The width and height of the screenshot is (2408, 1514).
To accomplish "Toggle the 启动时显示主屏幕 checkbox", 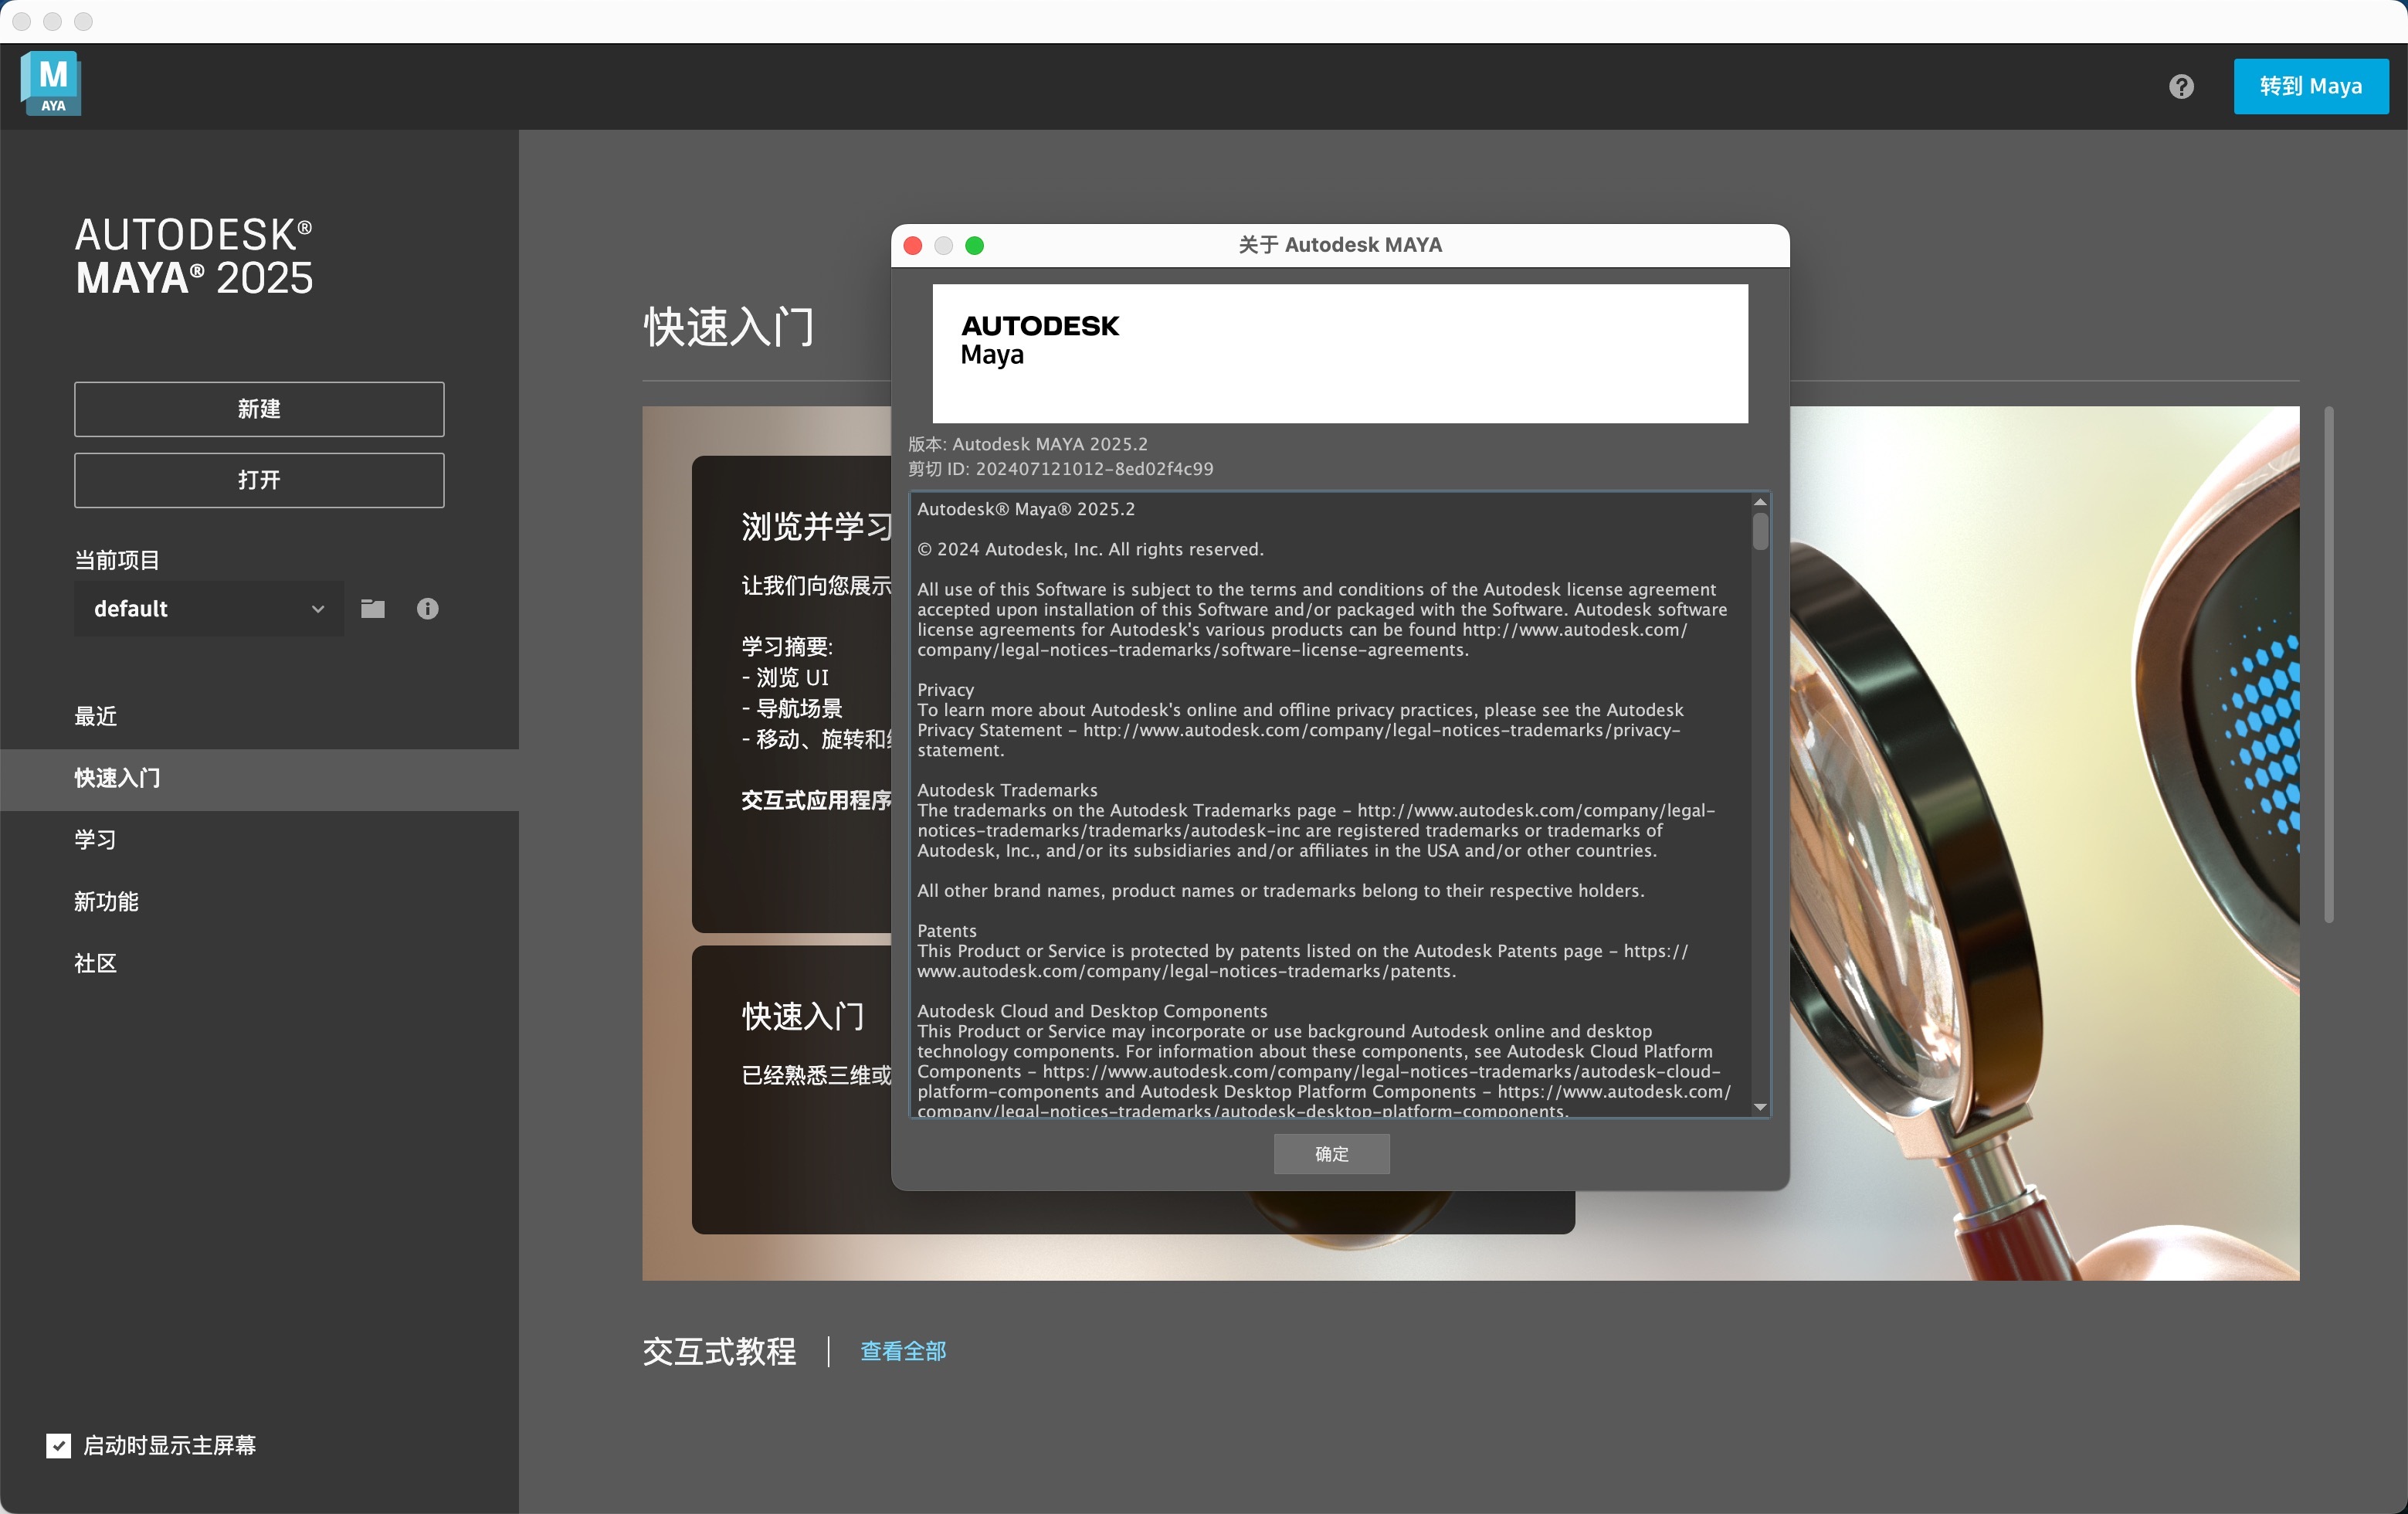I will point(58,1445).
